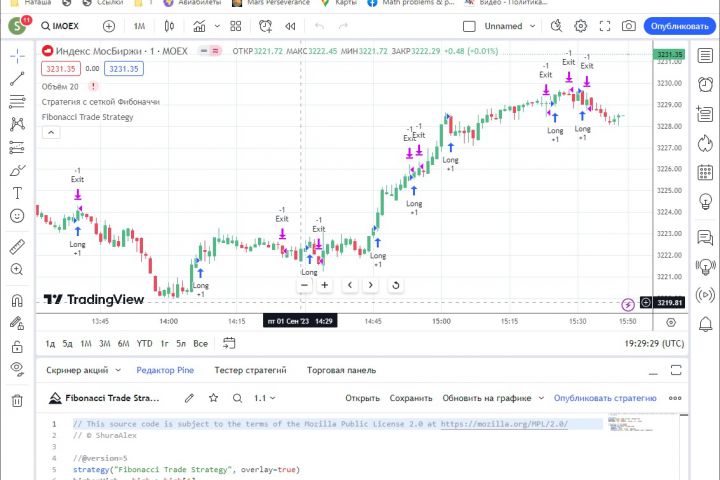Open candlestick chart type selector
Image resolution: width=720 pixels, height=480 pixels.
tap(169, 26)
